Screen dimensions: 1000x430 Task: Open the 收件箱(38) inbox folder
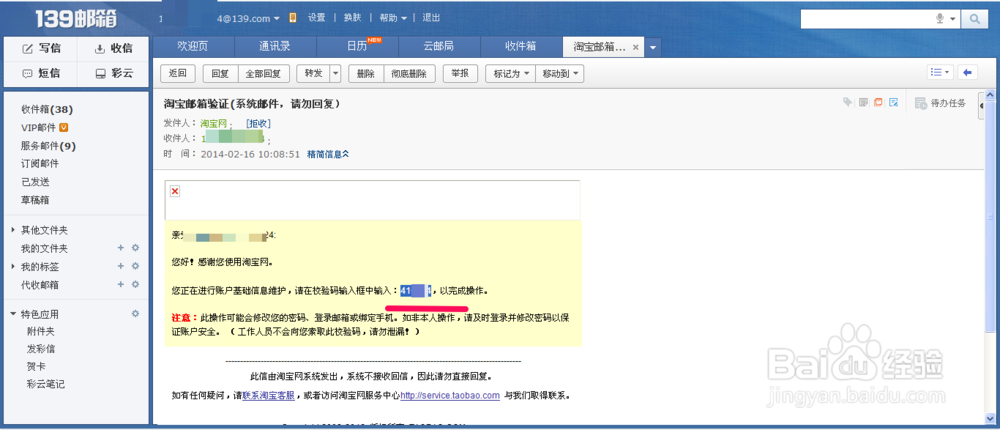(47, 110)
